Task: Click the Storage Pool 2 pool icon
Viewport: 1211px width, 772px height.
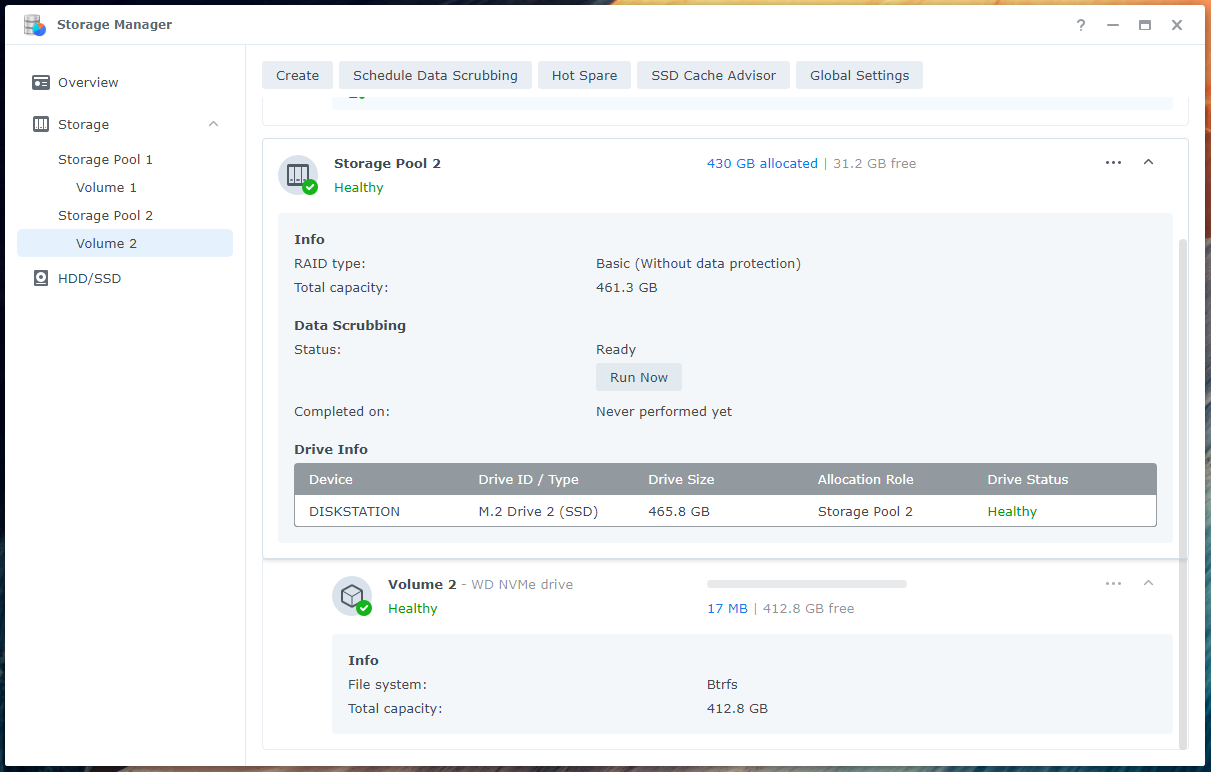Action: coord(297,174)
